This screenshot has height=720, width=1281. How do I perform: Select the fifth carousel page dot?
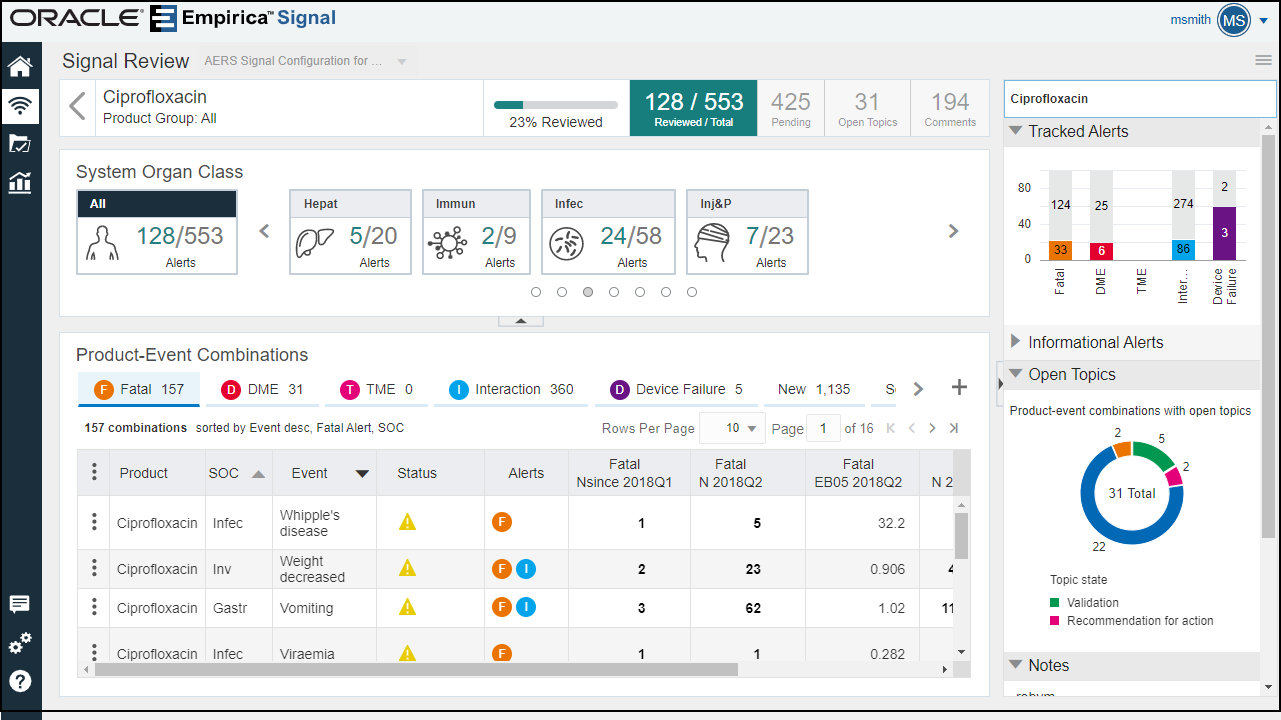(640, 292)
